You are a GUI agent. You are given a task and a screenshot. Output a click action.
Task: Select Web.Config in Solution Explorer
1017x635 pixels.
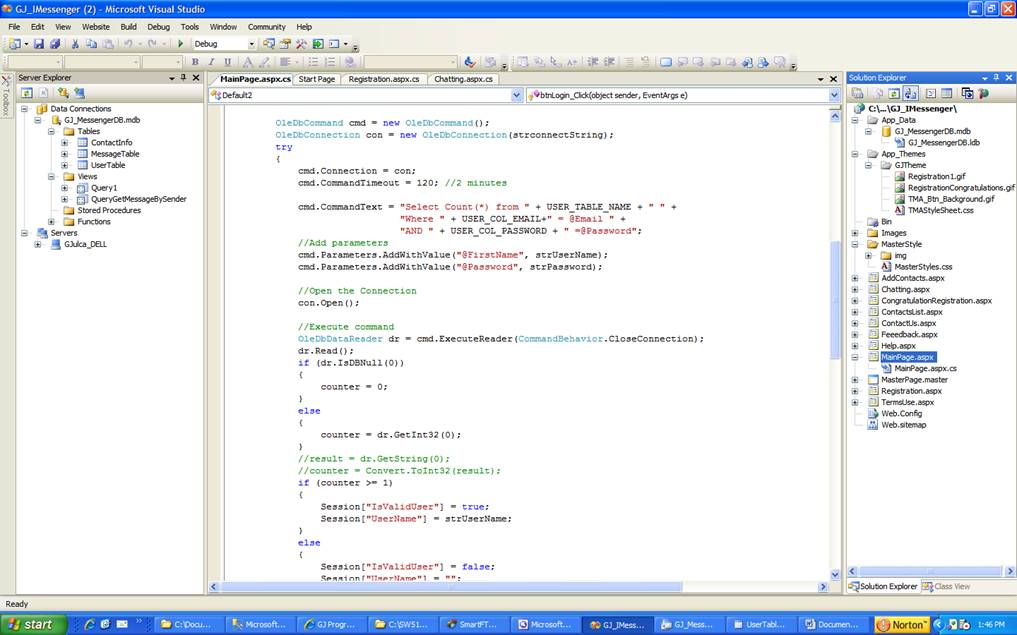coord(901,413)
